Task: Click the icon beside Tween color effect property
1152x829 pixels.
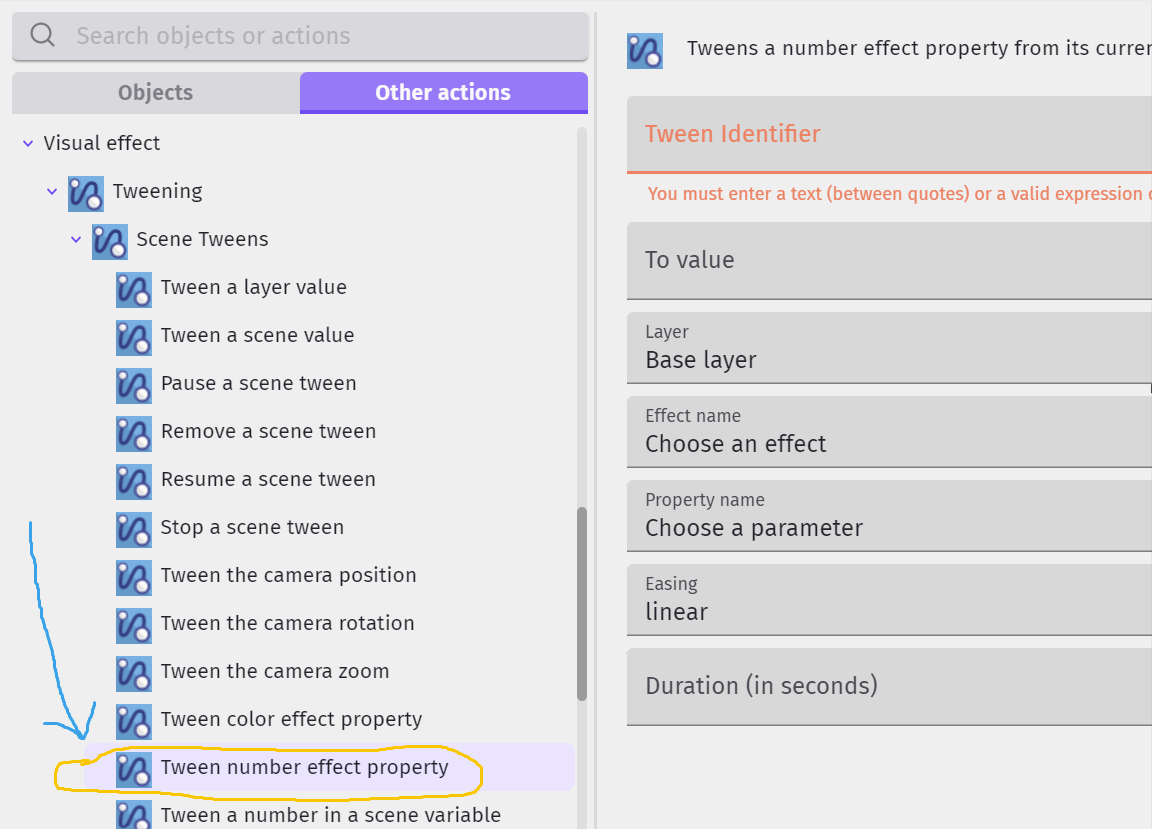Action: [134, 721]
